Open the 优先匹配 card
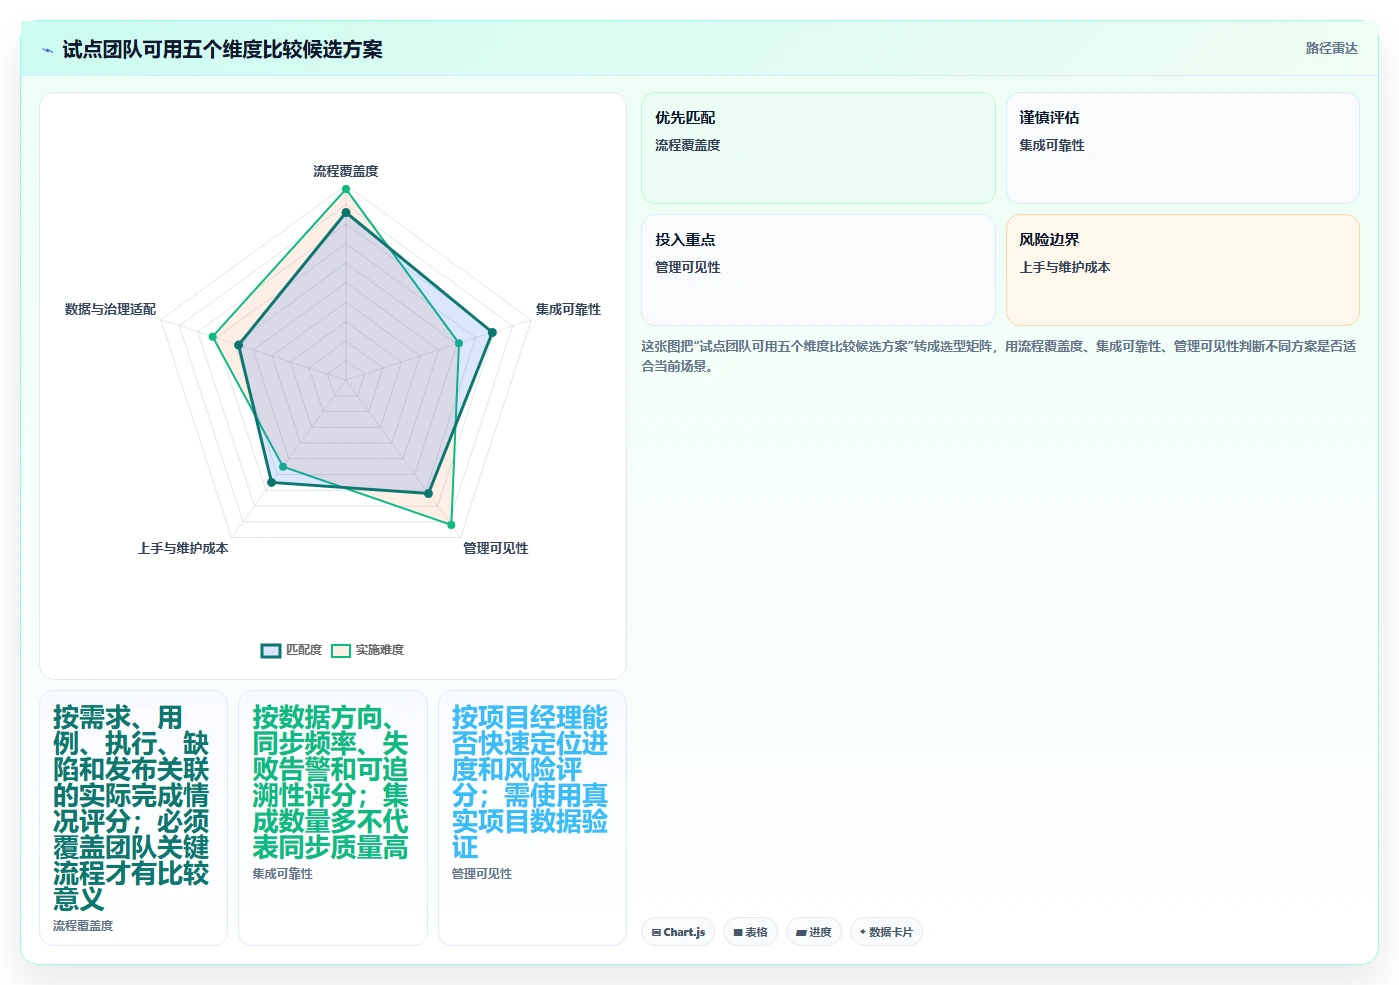Screen dimensions: 1399x985 coord(818,148)
